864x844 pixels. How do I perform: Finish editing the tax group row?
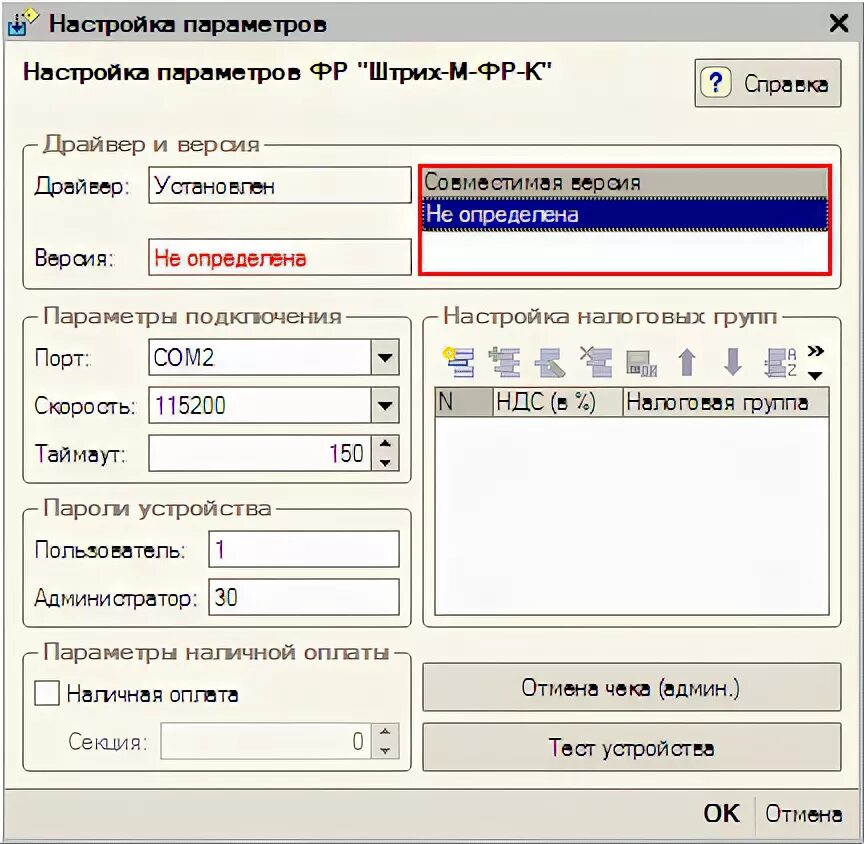[641, 363]
